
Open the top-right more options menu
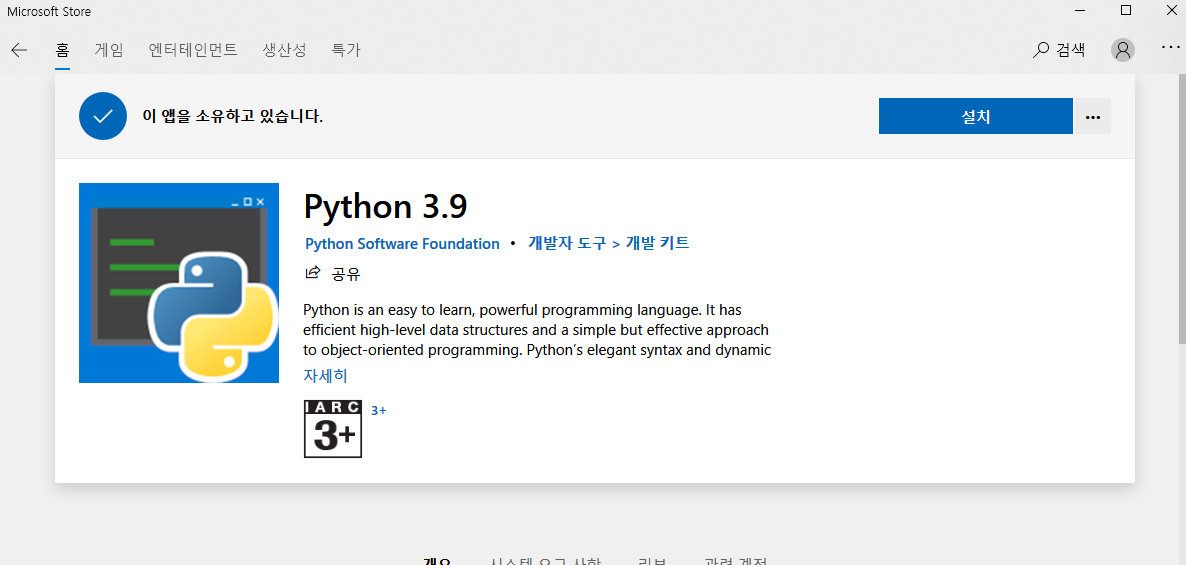pyautogui.click(x=1169, y=47)
